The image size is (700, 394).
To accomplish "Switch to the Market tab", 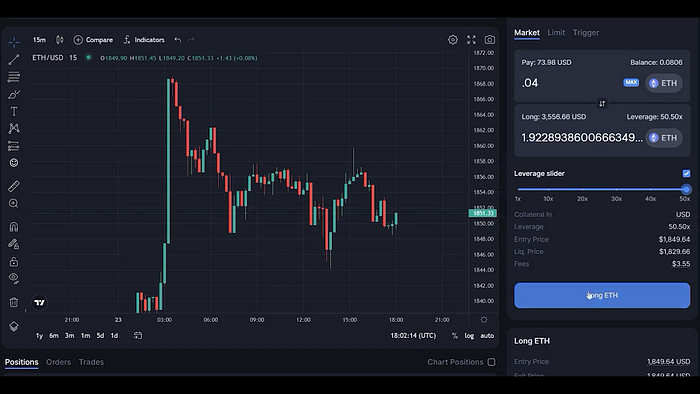I will click(x=527, y=33).
